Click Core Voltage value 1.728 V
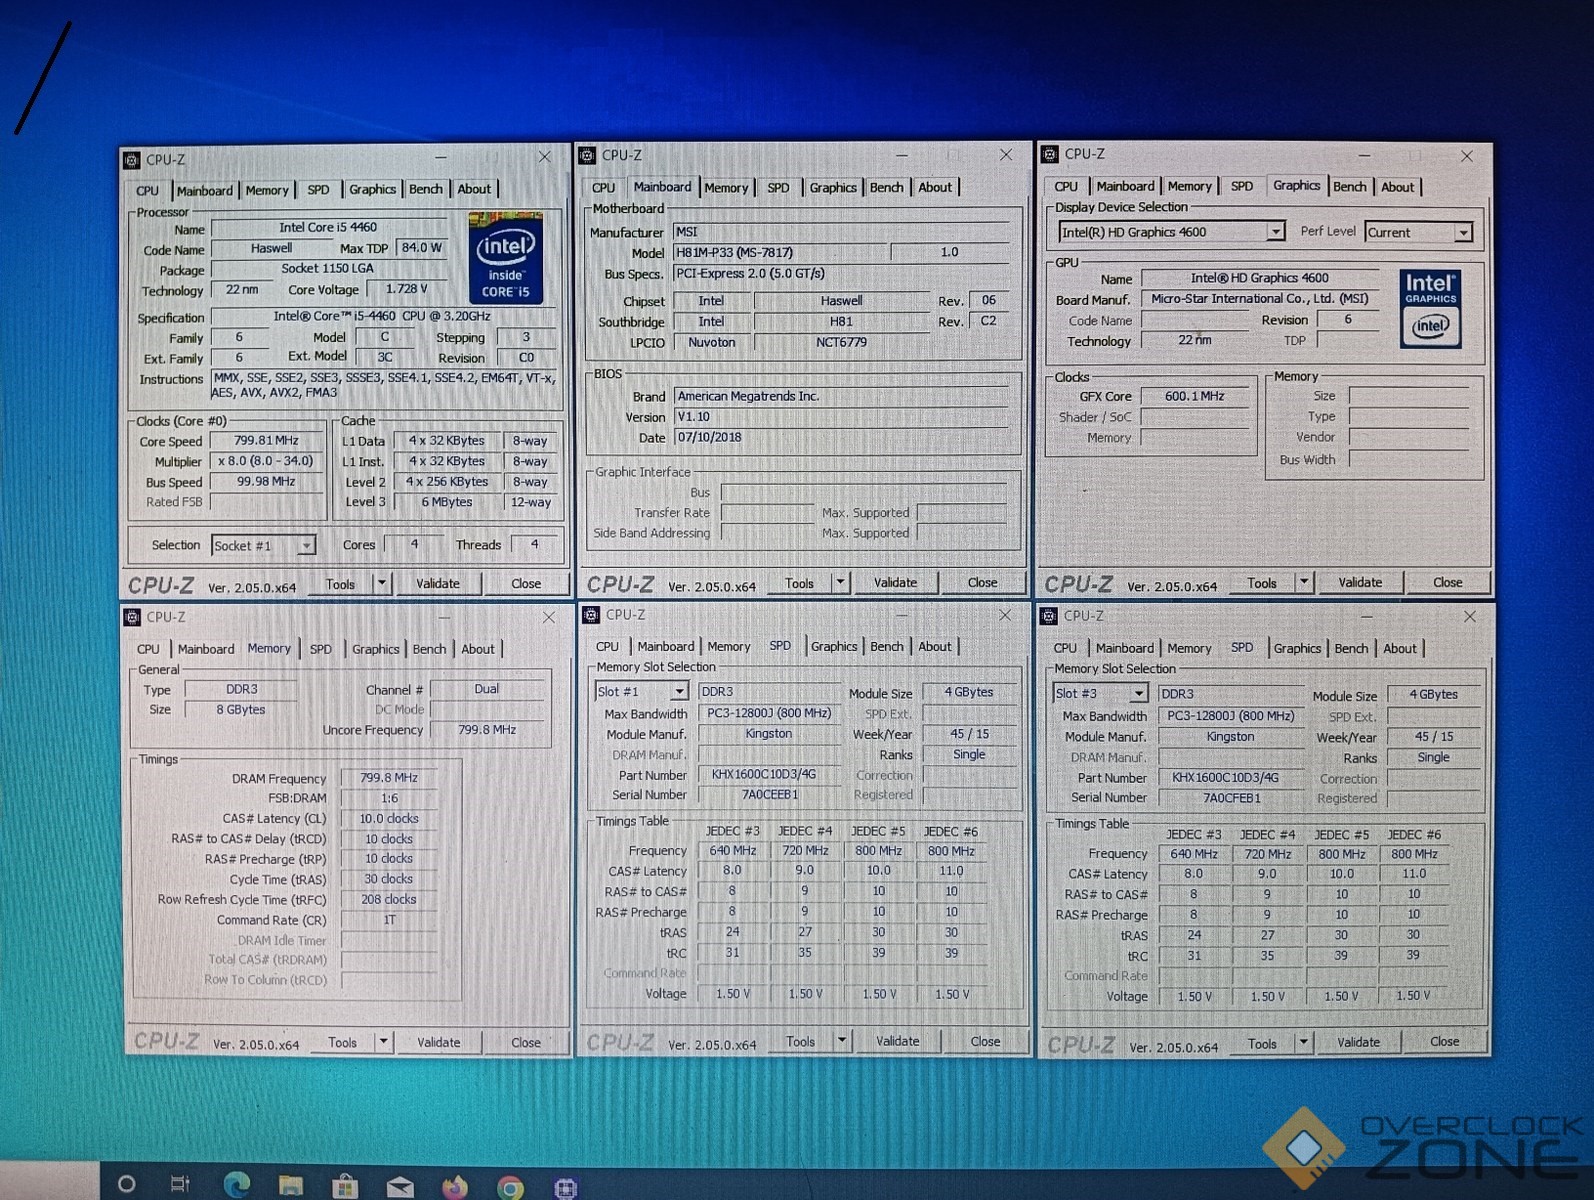 coord(406,290)
